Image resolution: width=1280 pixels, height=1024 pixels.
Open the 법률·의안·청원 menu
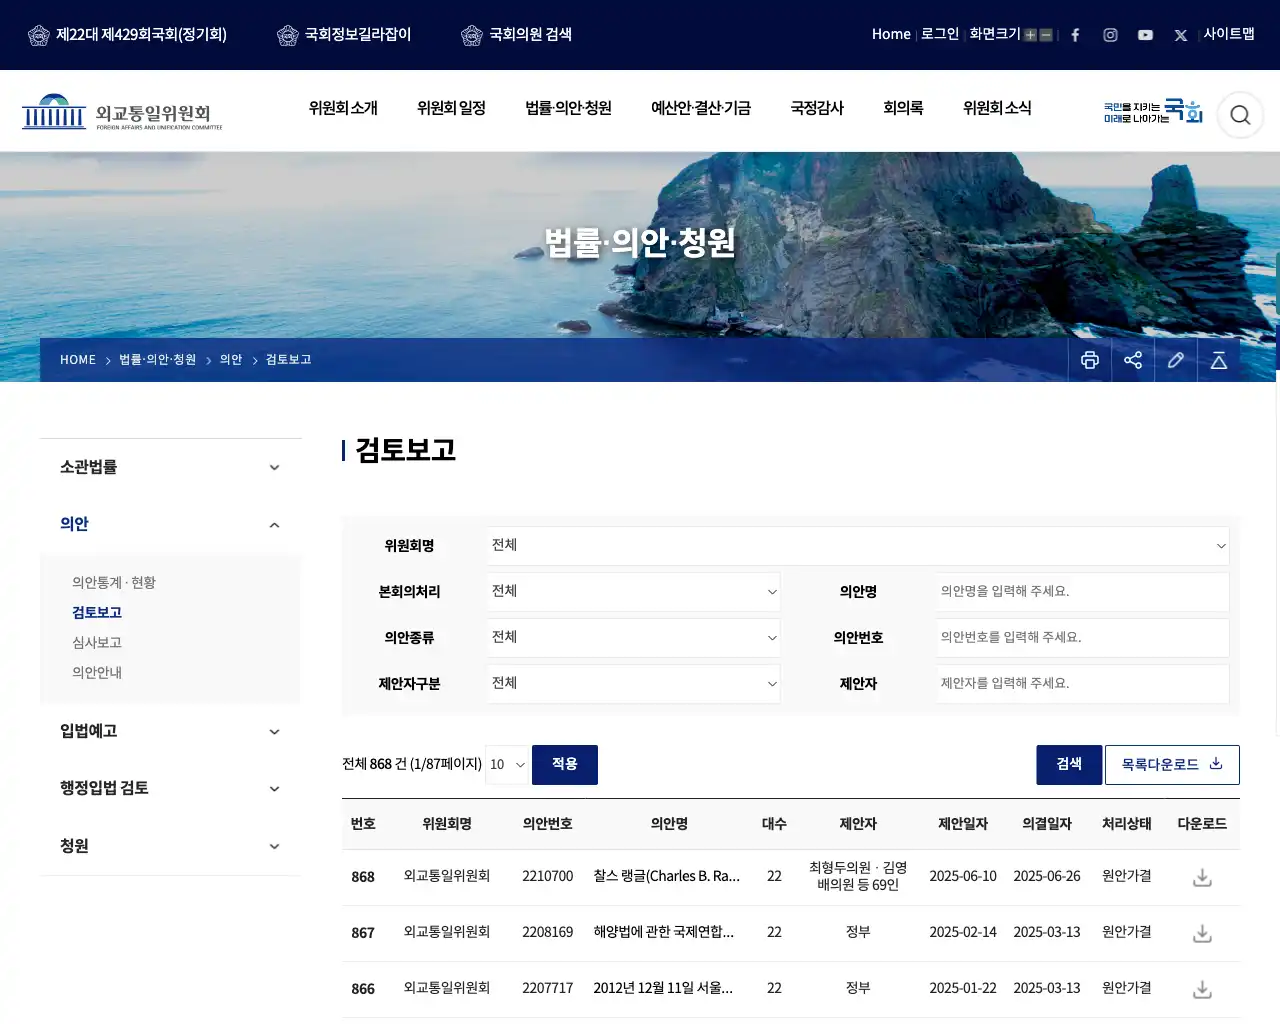(x=568, y=108)
